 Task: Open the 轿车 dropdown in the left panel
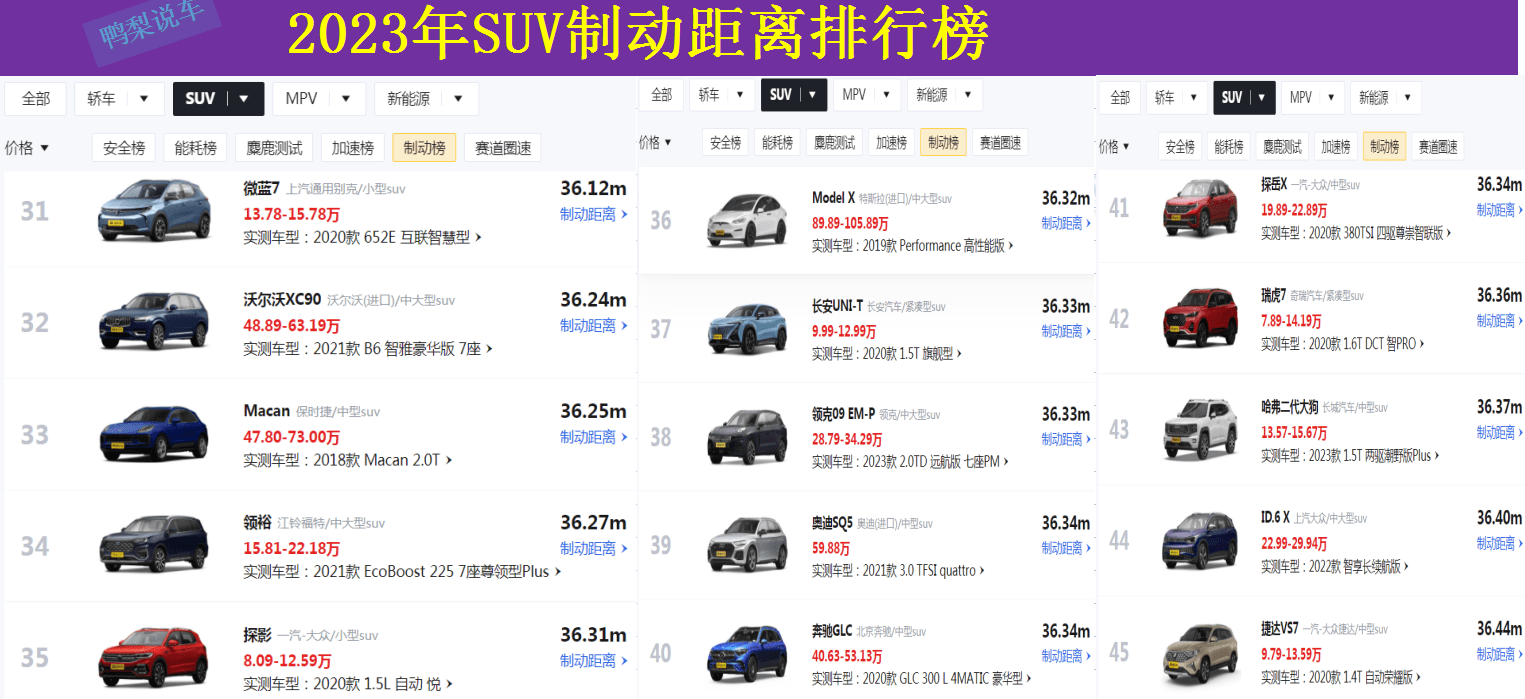(x=119, y=99)
